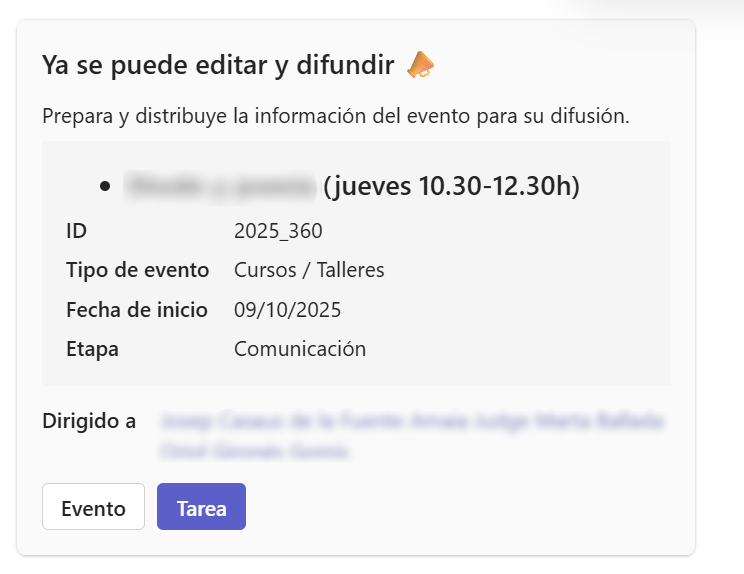Click the bullet point before the event name
Screen dimensions: 744x574
click(x=105, y=186)
